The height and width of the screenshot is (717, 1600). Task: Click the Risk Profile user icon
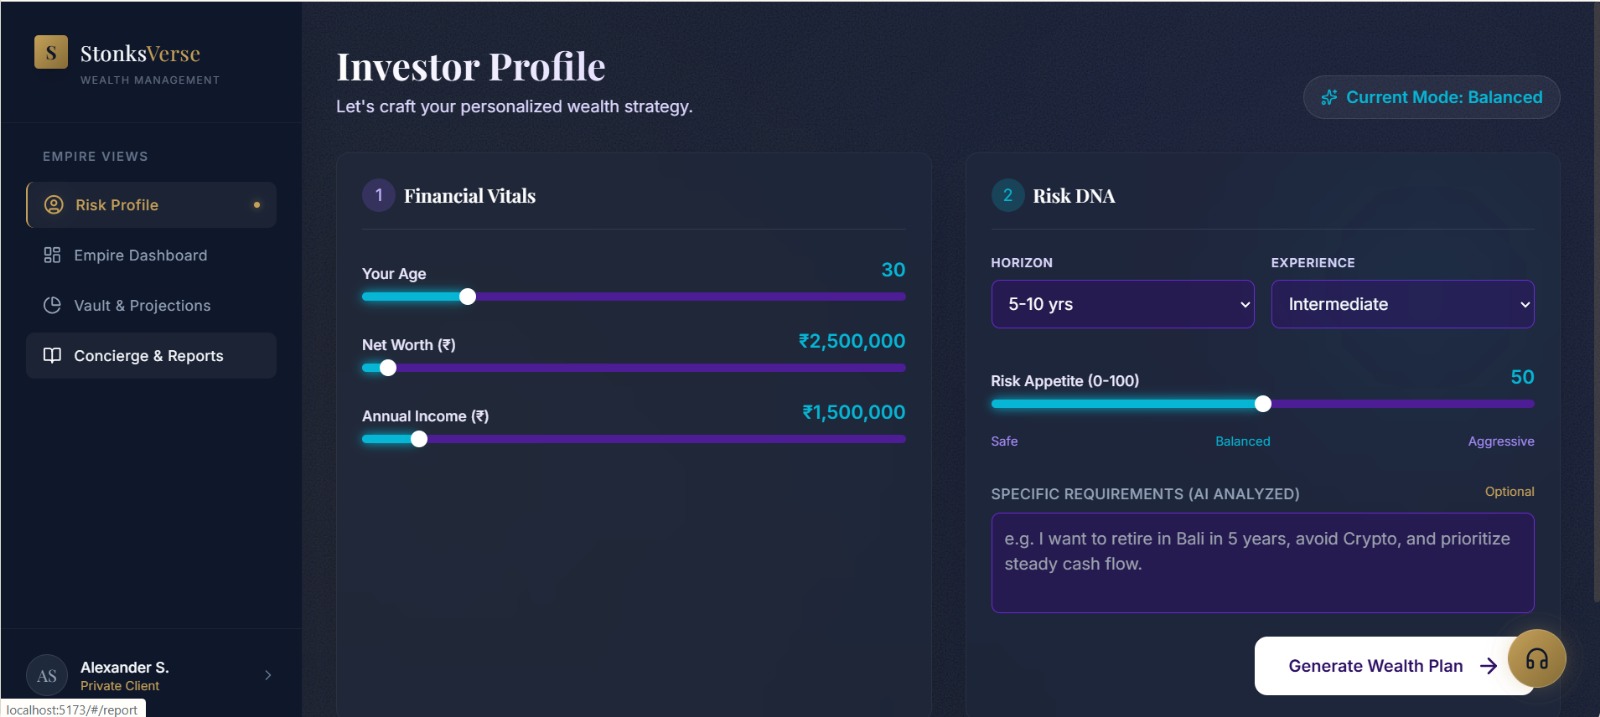pos(54,205)
